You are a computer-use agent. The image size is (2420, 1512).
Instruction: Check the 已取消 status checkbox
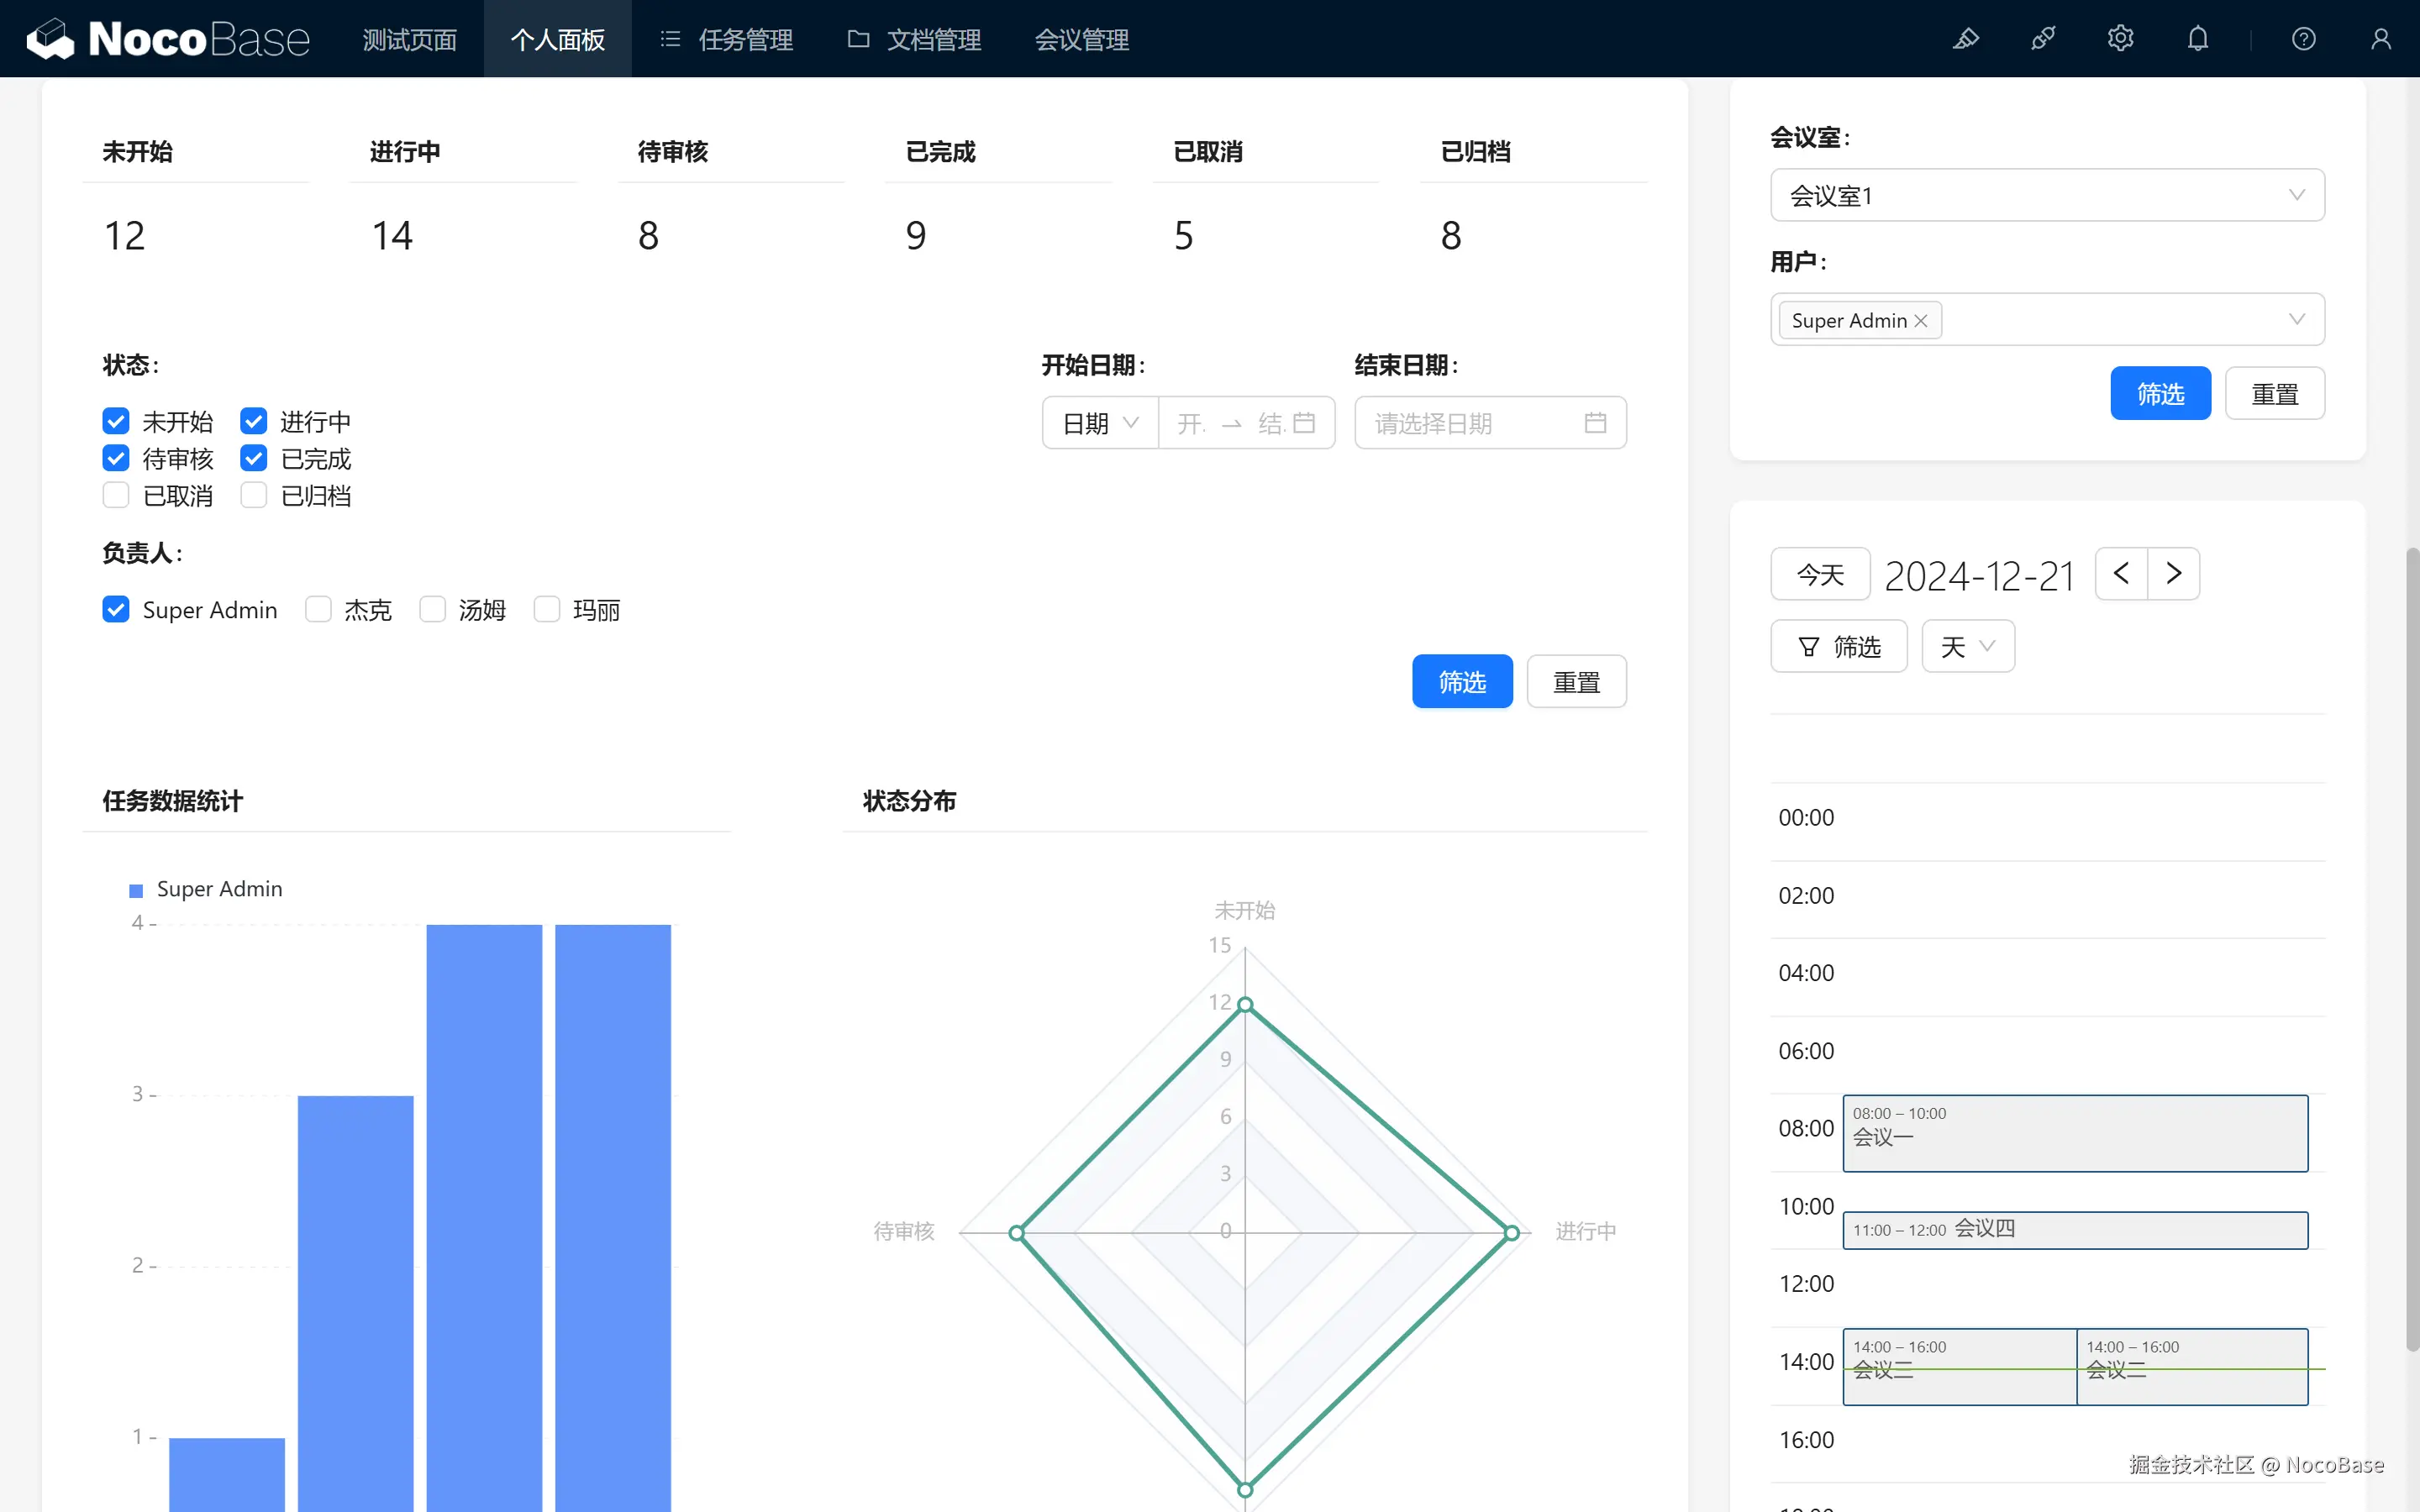(116, 496)
